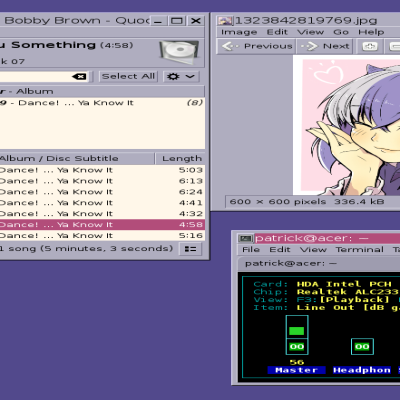Viewport: 400px width, 400px height.
Task: Toggle Master mute indicator OO in alsamixer
Action: point(297,347)
